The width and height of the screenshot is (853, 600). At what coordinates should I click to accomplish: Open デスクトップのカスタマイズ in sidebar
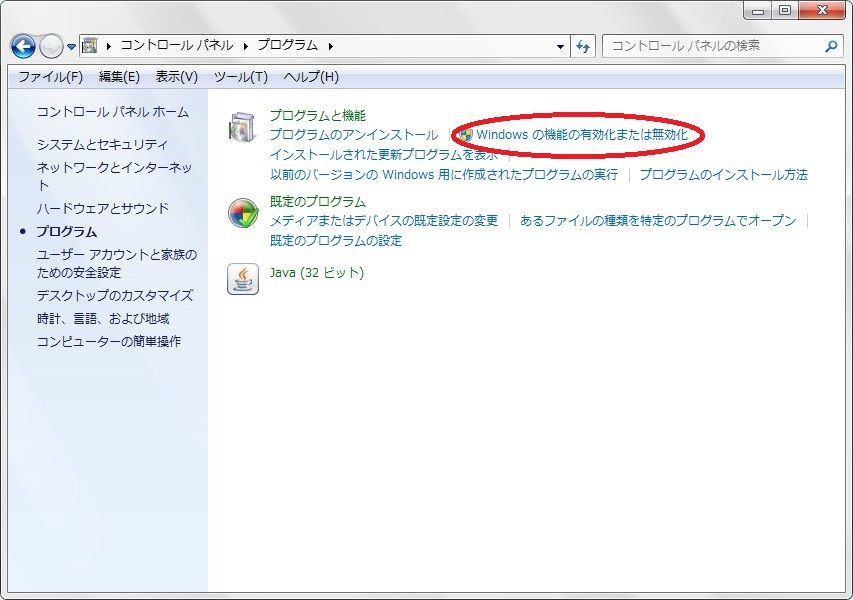115,295
